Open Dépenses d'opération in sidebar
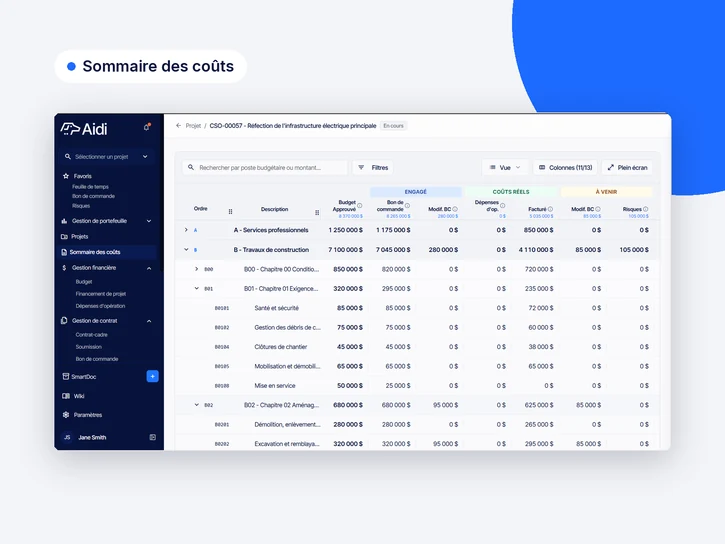Viewport: 725px width, 544px height. [100, 306]
